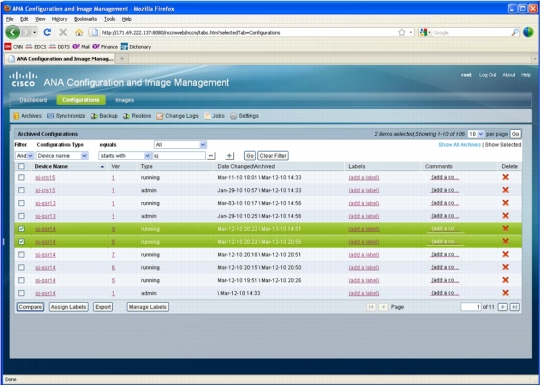Switch to the Images tab

coord(125,100)
